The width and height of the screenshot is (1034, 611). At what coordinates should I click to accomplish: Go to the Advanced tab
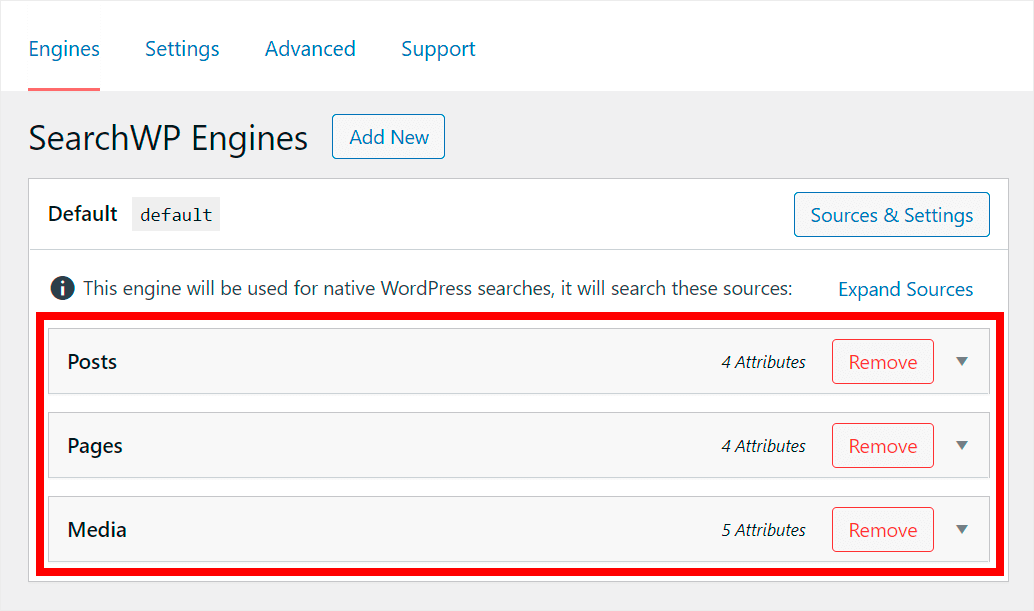(310, 49)
